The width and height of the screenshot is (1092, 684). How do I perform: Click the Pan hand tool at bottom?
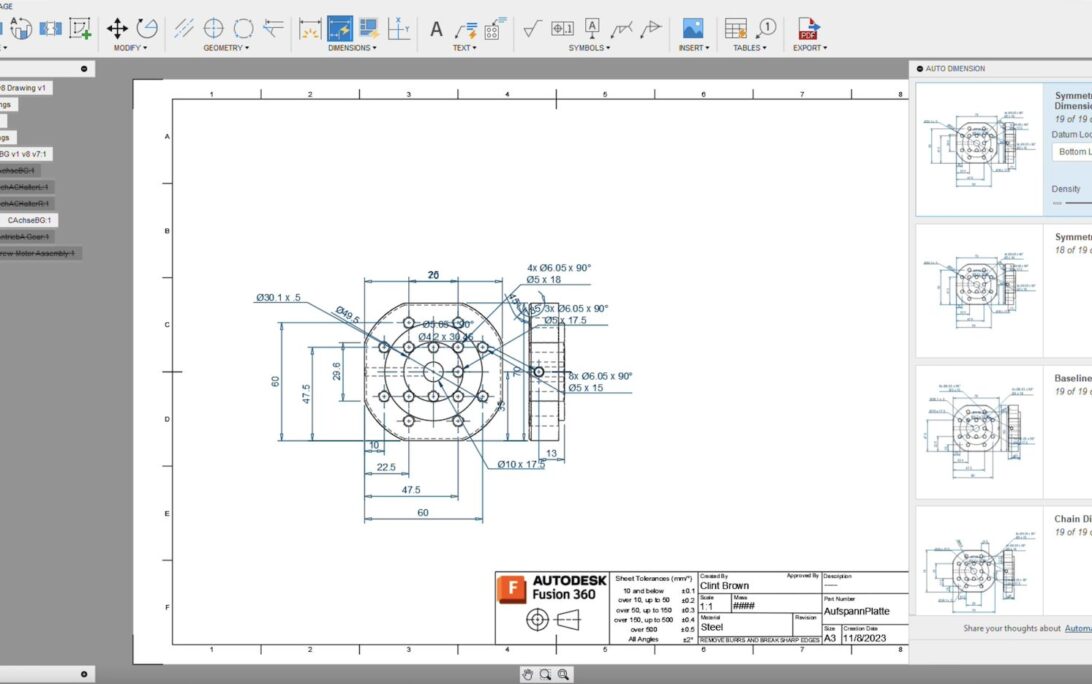point(528,675)
